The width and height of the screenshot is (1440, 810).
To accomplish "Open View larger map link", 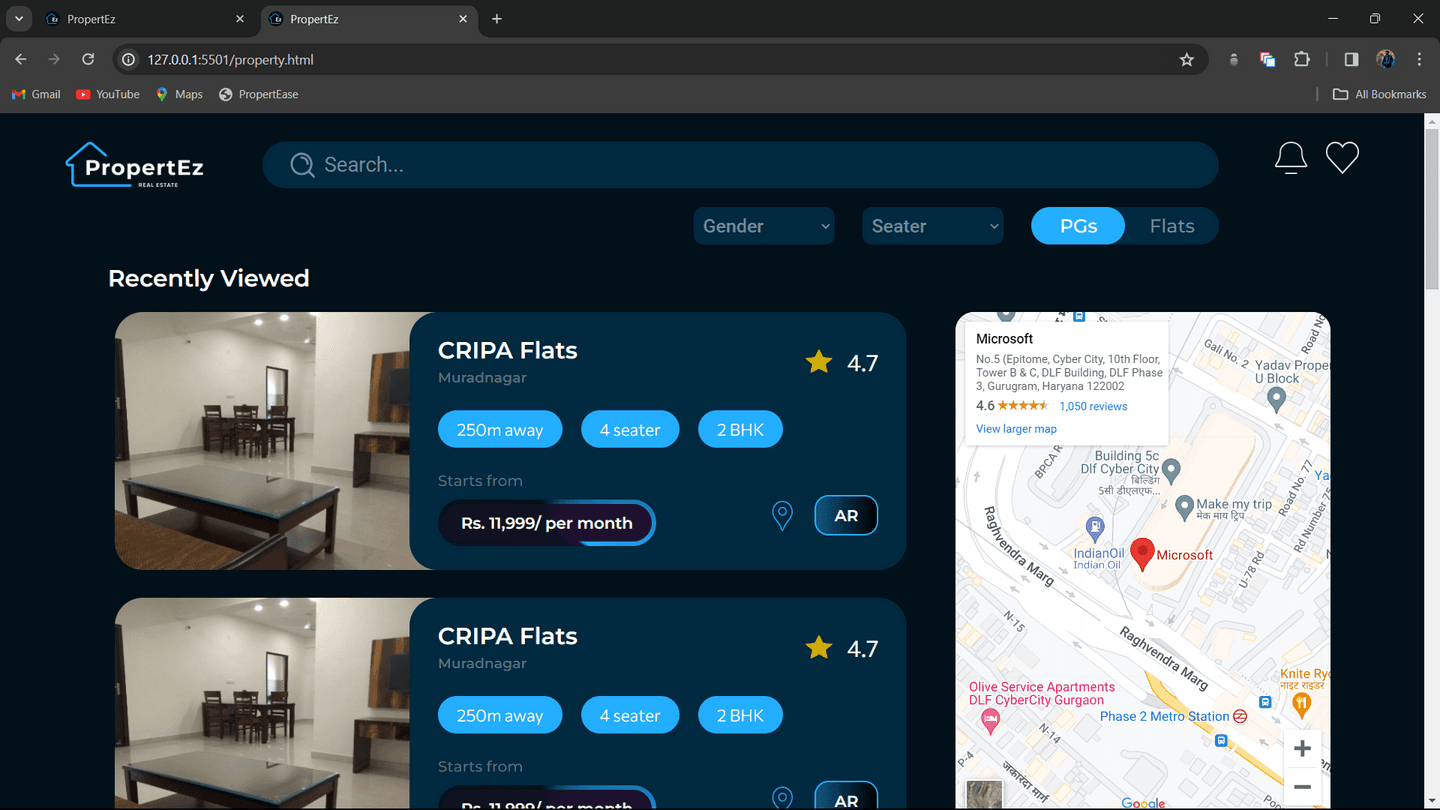I will click(1016, 429).
